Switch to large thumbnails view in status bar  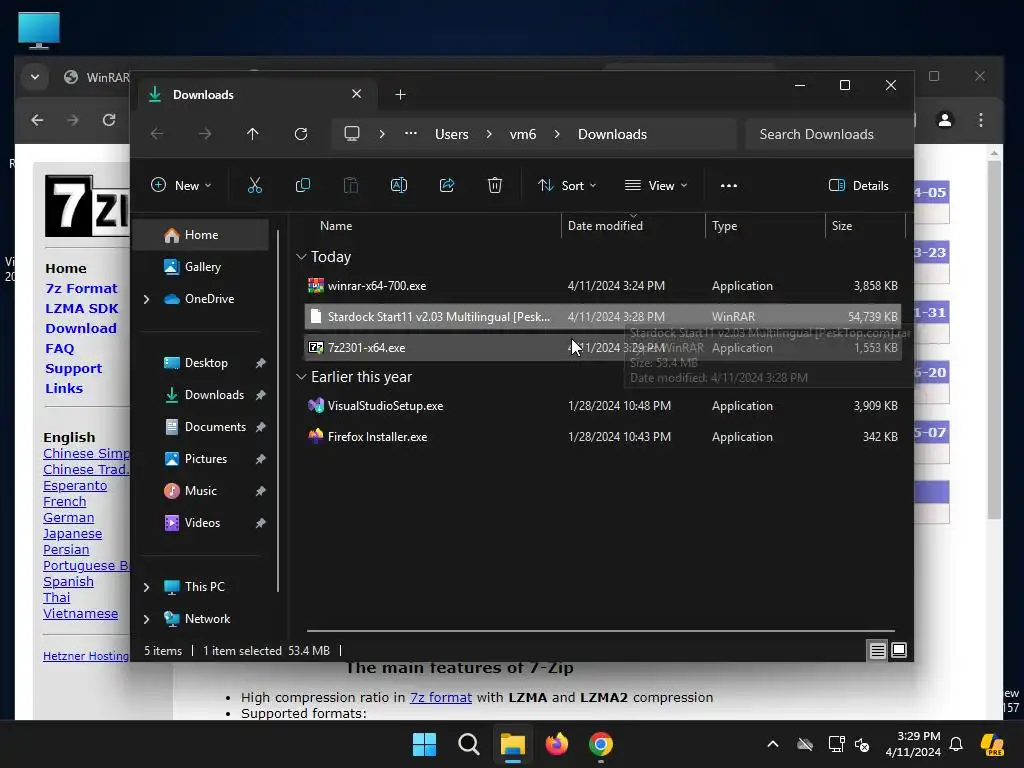[899, 650]
